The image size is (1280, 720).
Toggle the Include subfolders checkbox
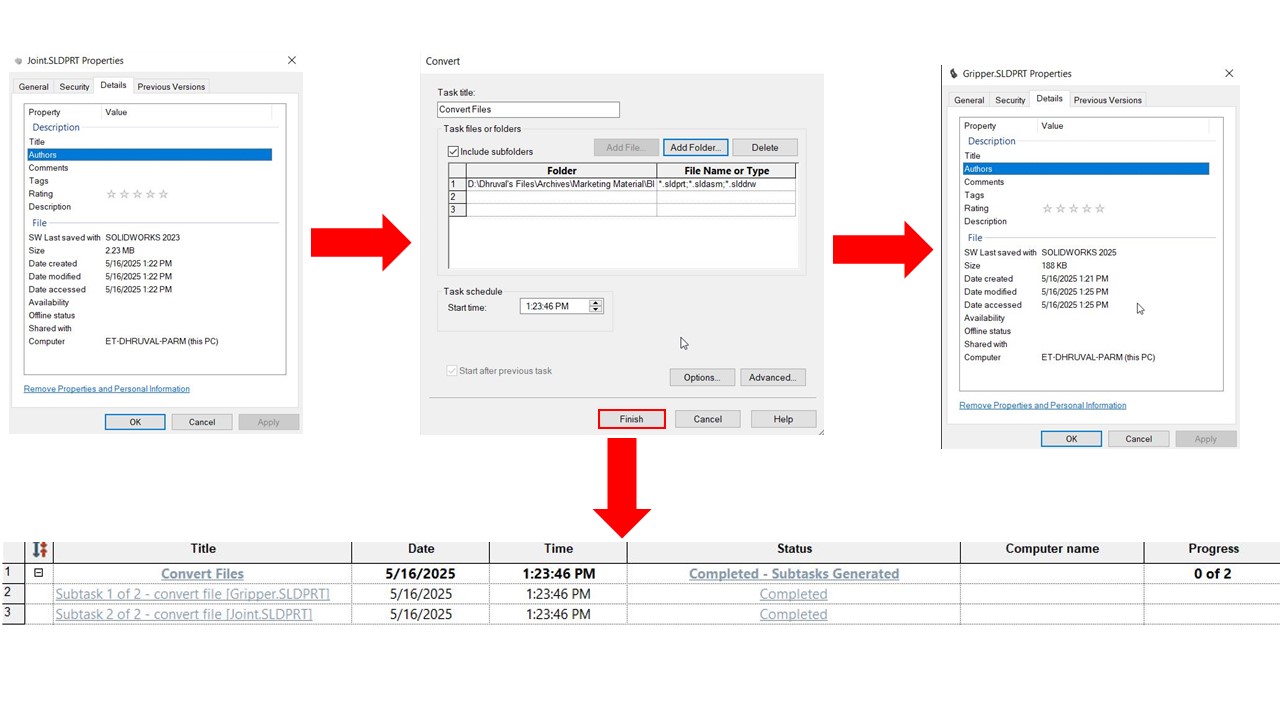[453, 152]
